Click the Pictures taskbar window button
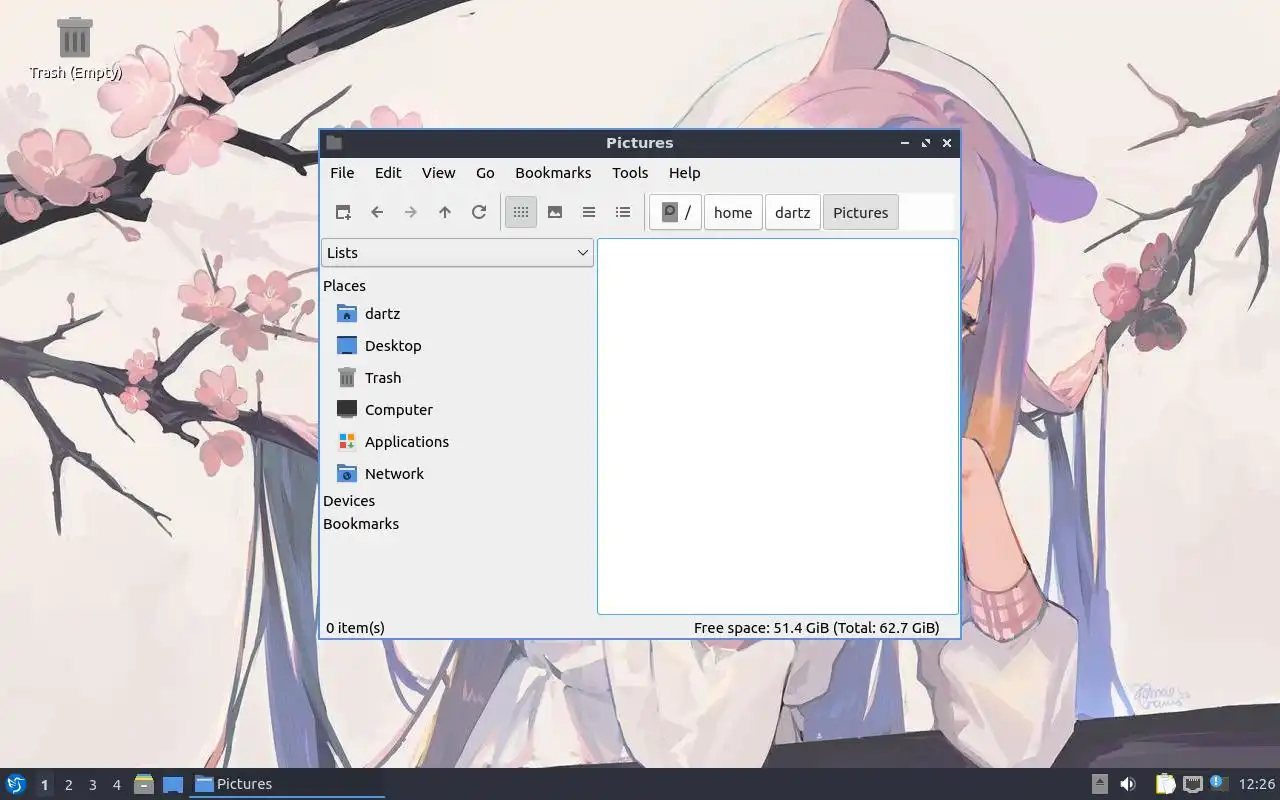The width and height of the screenshot is (1280, 800). 288,784
